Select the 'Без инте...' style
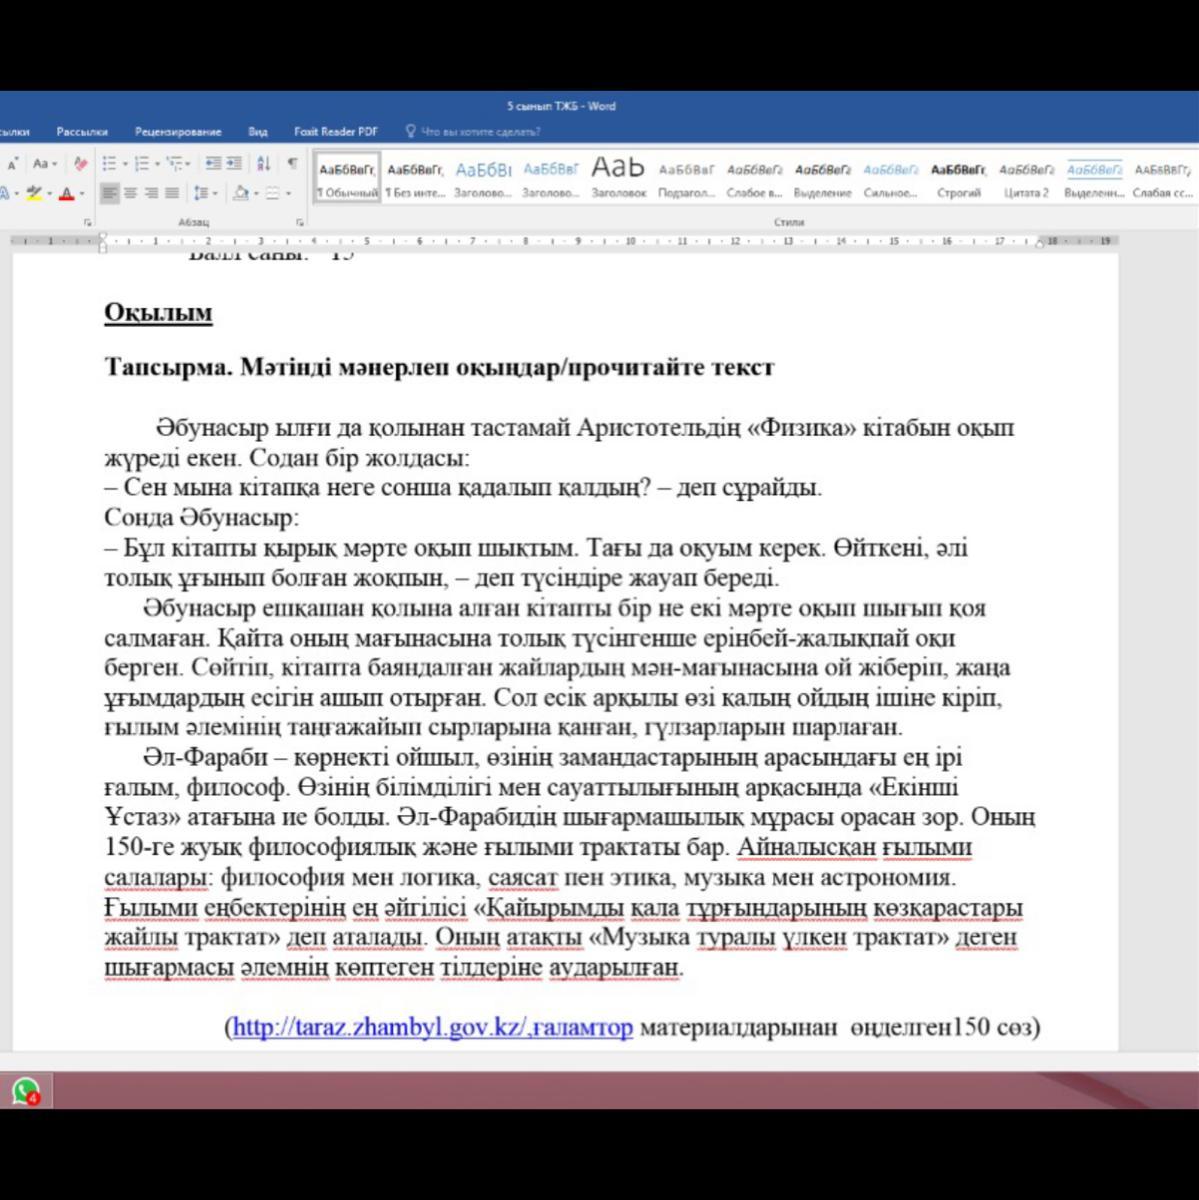 [415, 177]
